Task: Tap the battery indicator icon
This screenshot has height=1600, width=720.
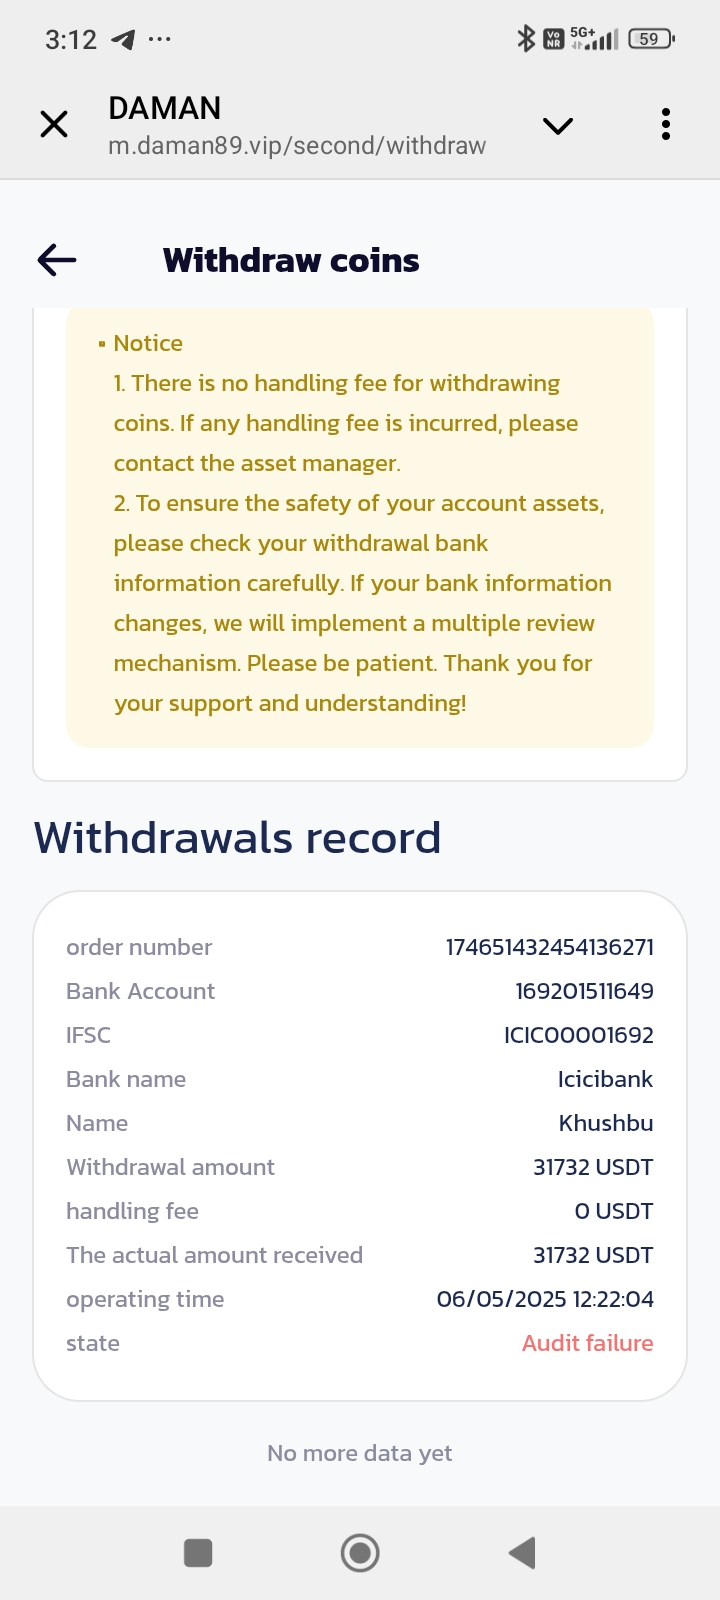Action: (651, 39)
